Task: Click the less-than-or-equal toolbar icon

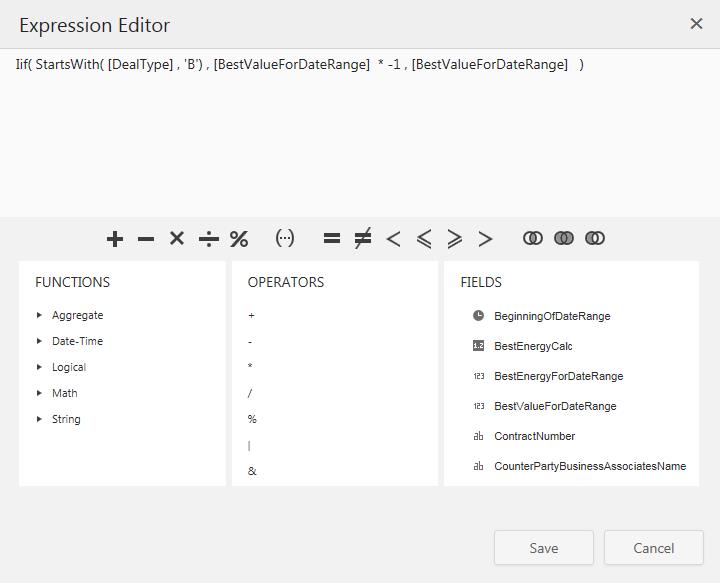Action: click(424, 238)
